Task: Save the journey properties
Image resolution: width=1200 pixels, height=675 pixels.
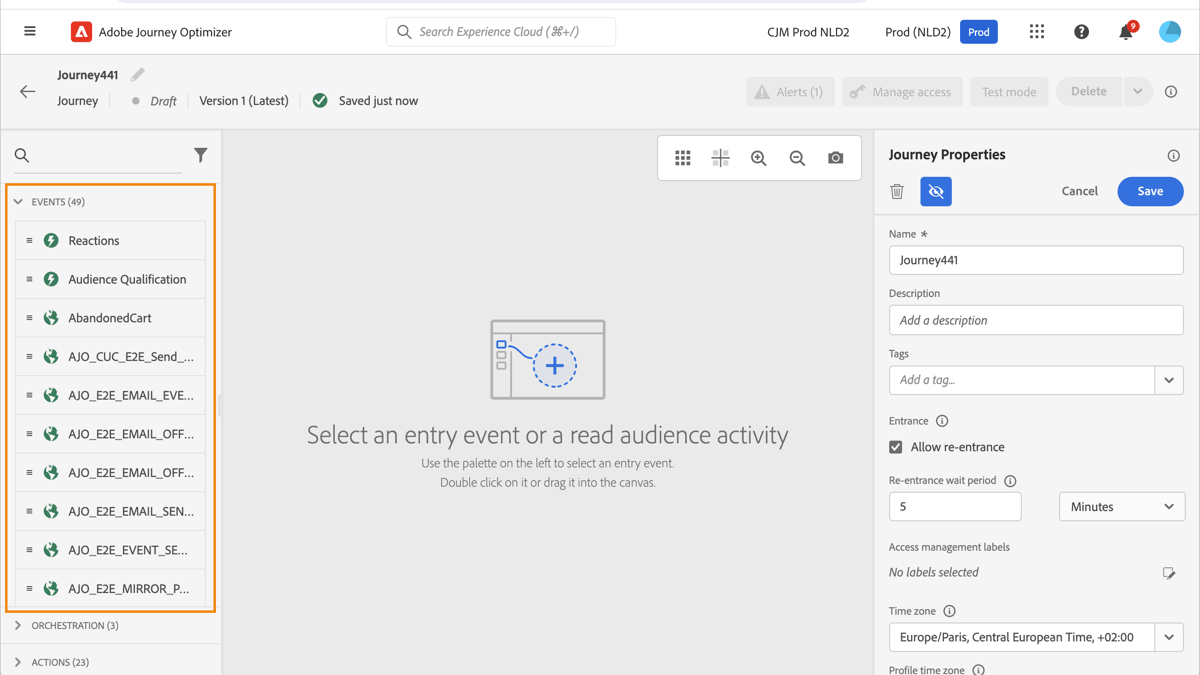Action: (1150, 191)
